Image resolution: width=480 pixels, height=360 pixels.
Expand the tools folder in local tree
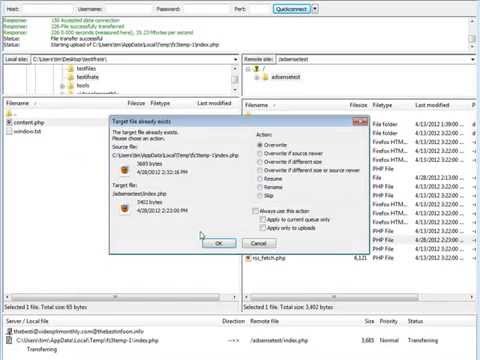[62, 86]
